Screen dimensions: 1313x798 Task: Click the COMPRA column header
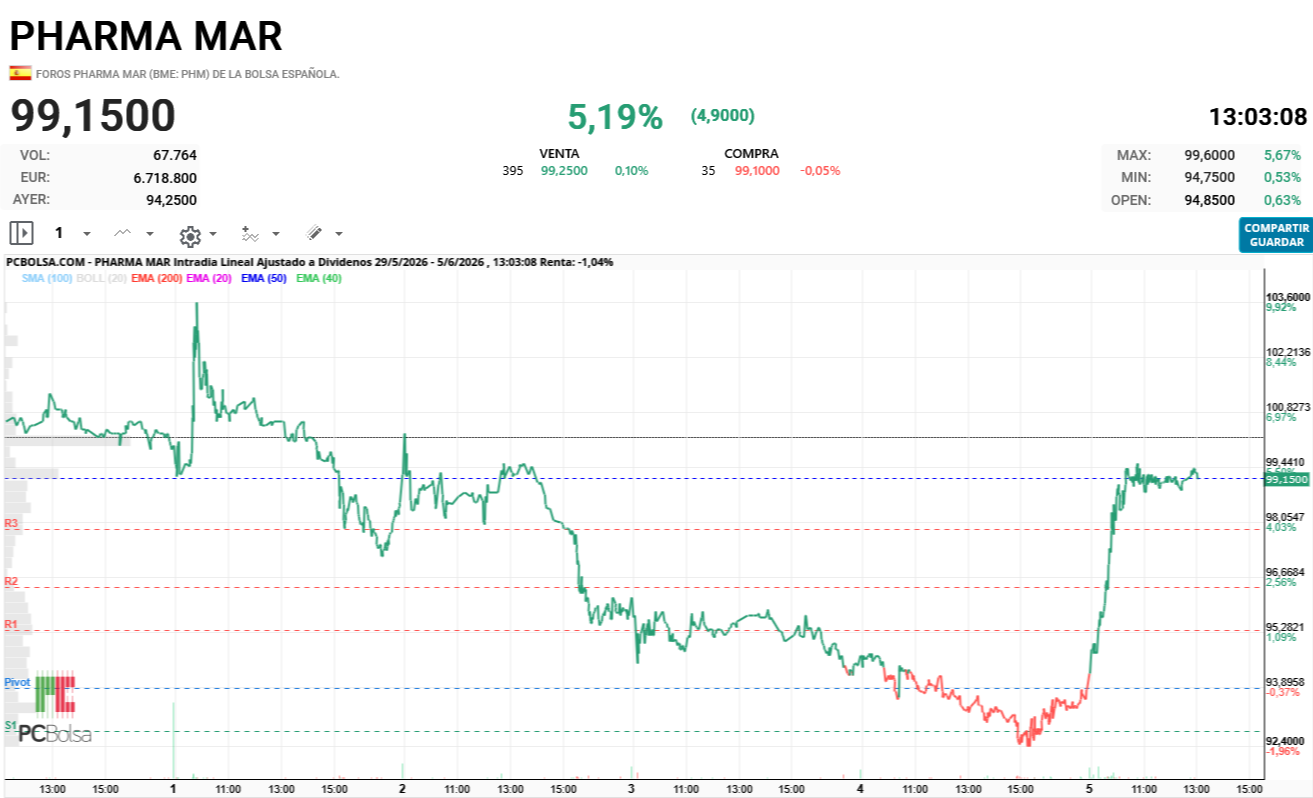tap(751, 154)
